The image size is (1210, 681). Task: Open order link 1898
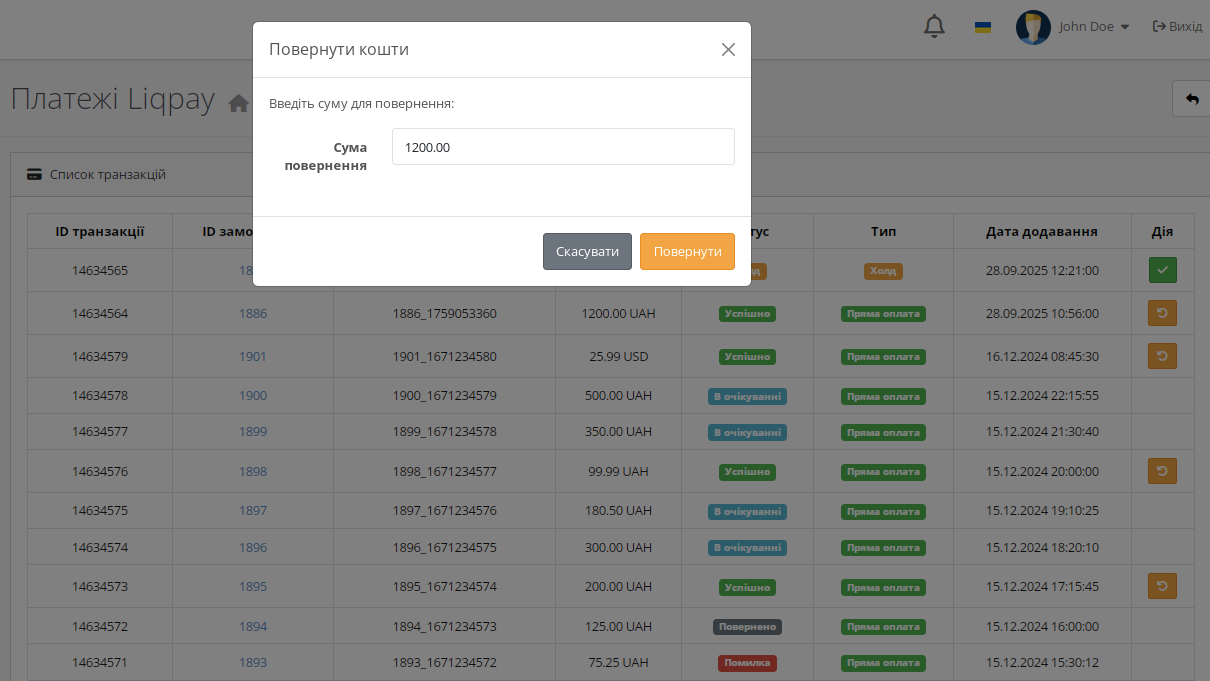(253, 471)
